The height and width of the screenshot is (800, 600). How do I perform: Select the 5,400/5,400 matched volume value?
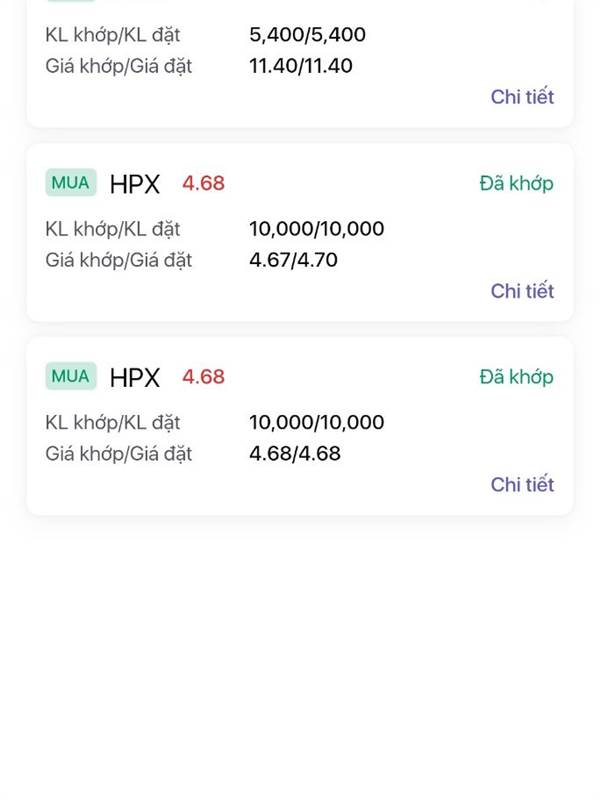tap(307, 35)
